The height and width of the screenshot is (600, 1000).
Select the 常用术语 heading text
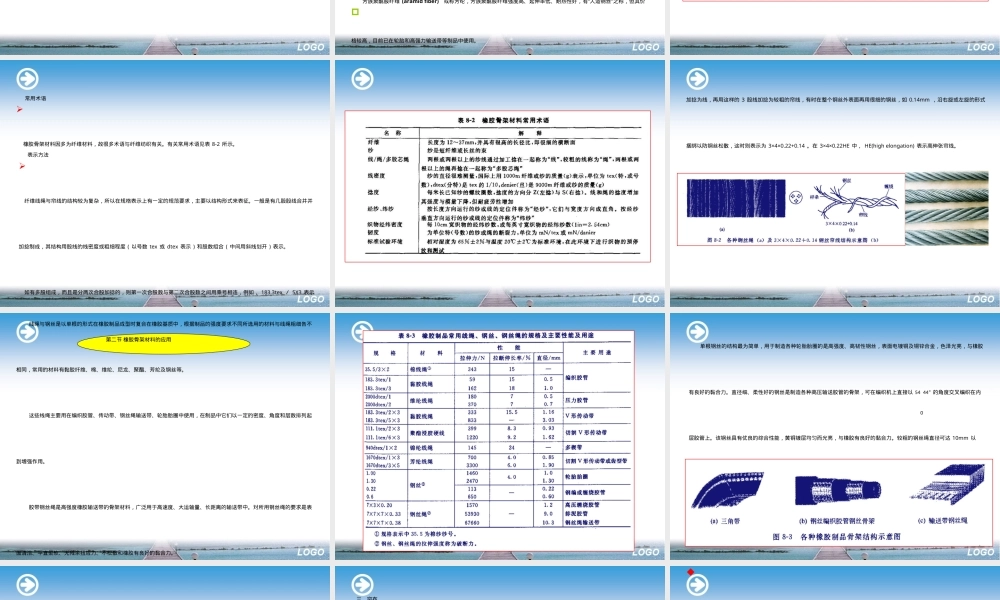(x=35, y=99)
